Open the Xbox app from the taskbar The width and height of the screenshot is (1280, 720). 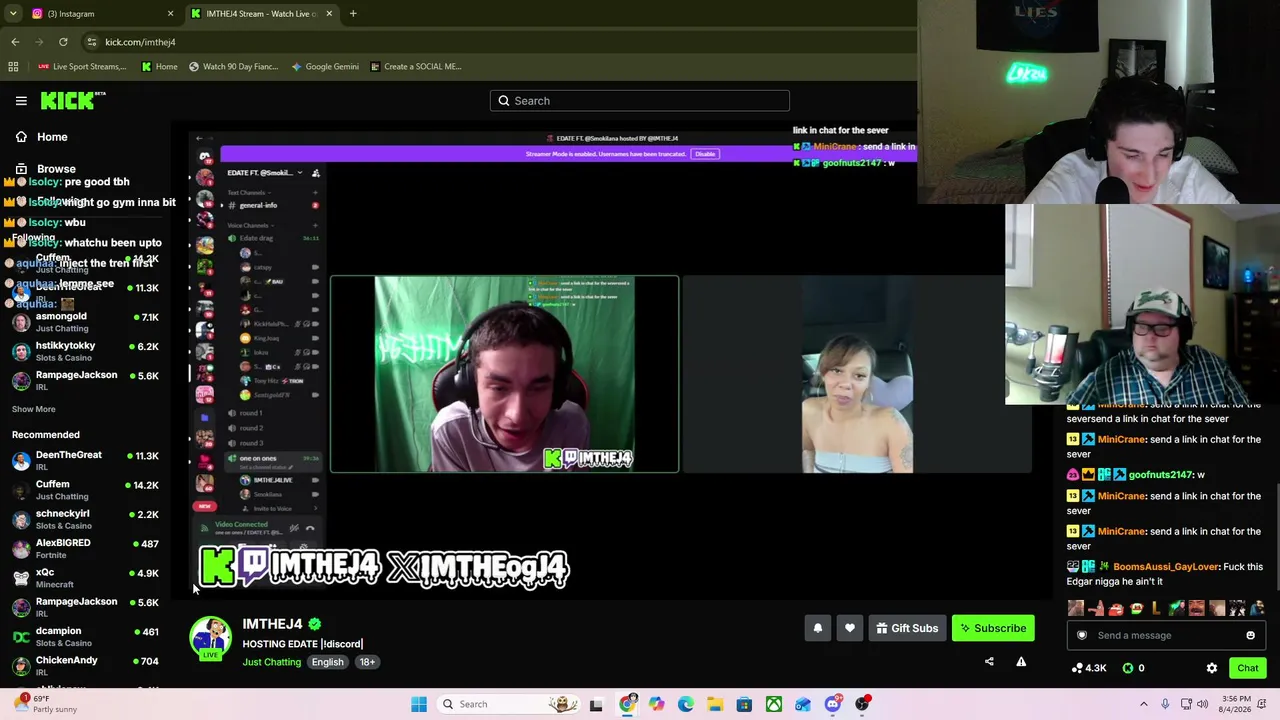(x=774, y=704)
